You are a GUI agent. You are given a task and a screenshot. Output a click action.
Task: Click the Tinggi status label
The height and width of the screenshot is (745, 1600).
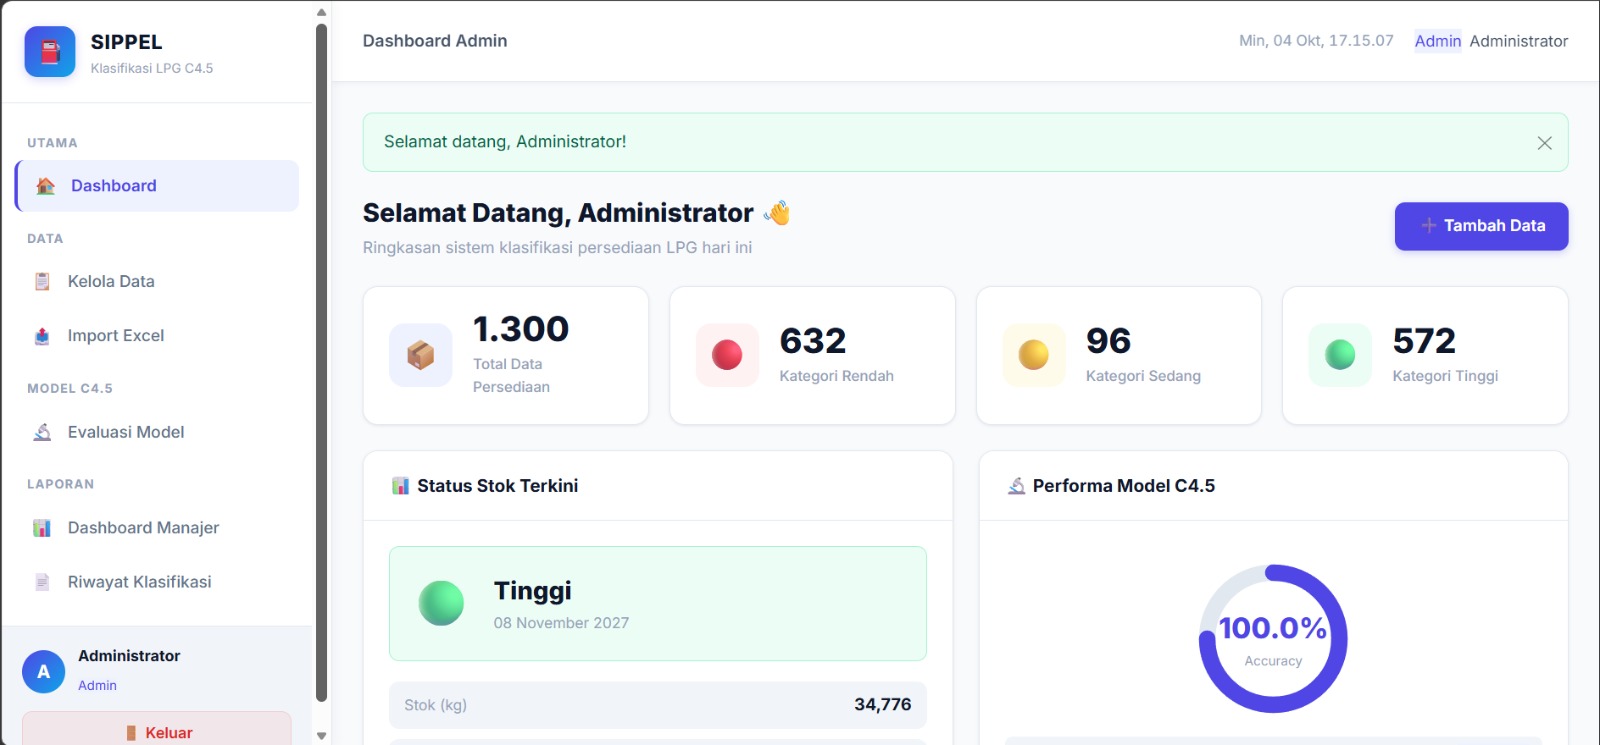pos(533,591)
